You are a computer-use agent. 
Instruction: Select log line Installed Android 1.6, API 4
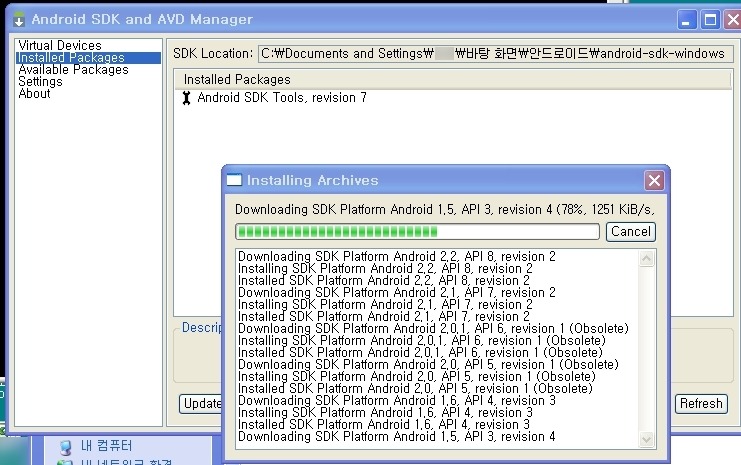(384, 425)
